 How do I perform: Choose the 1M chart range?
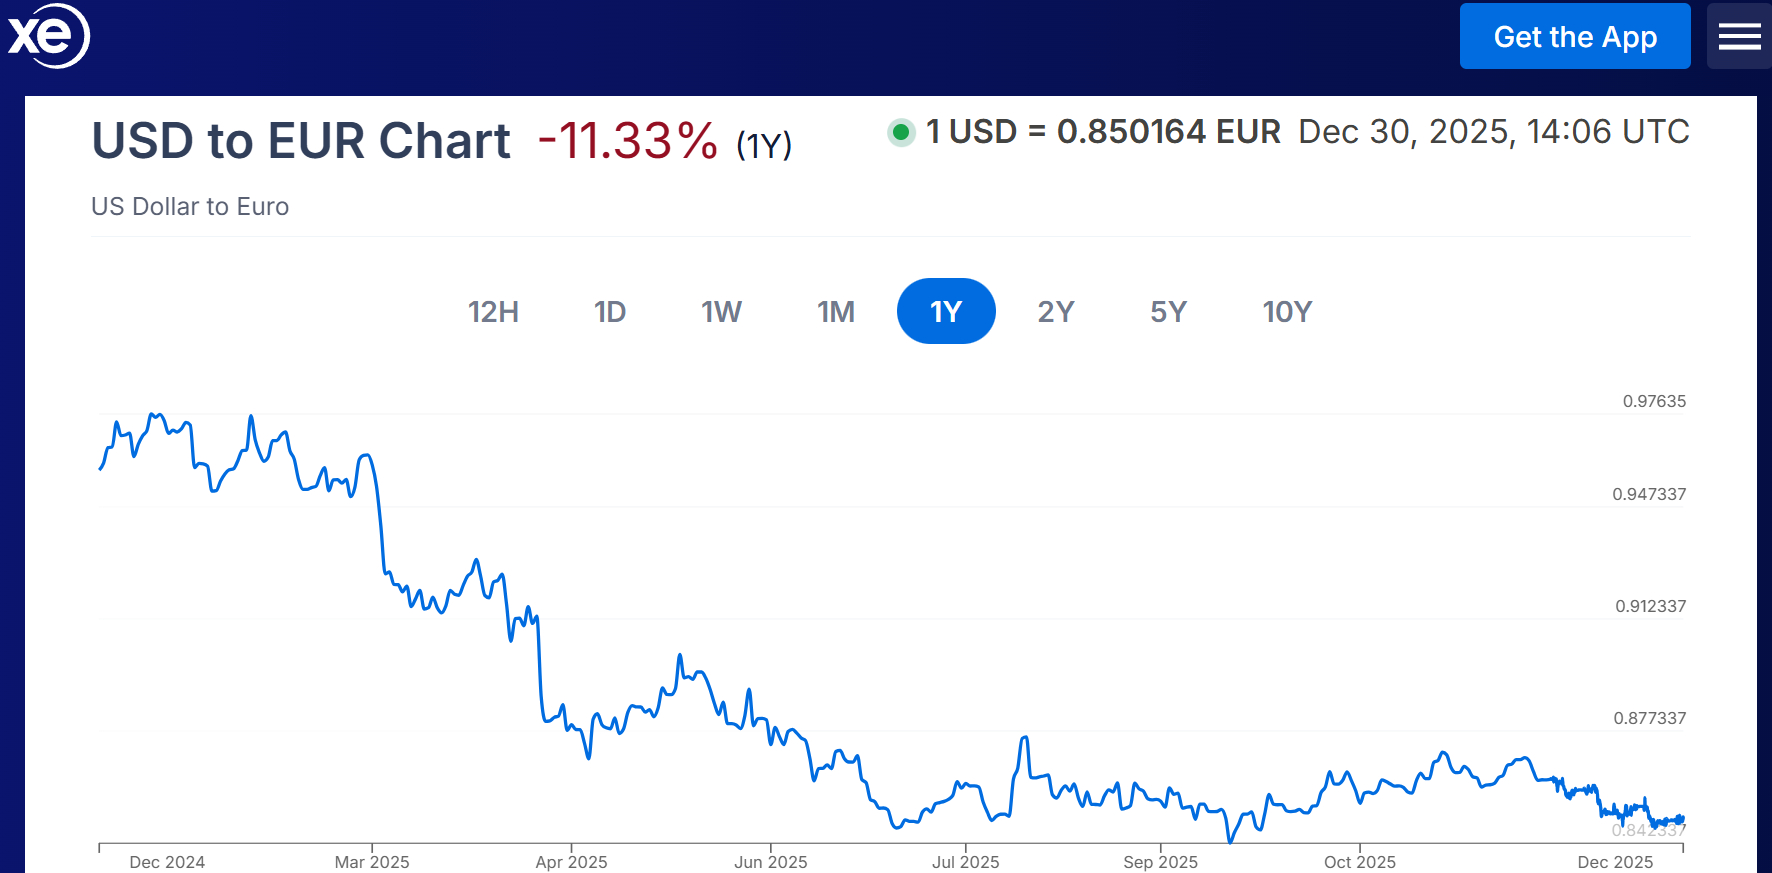point(836,312)
